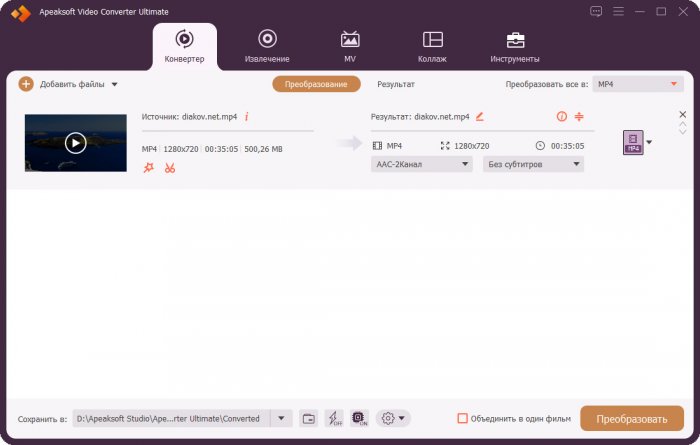Switch to the Коллаж tab

[x=432, y=46]
